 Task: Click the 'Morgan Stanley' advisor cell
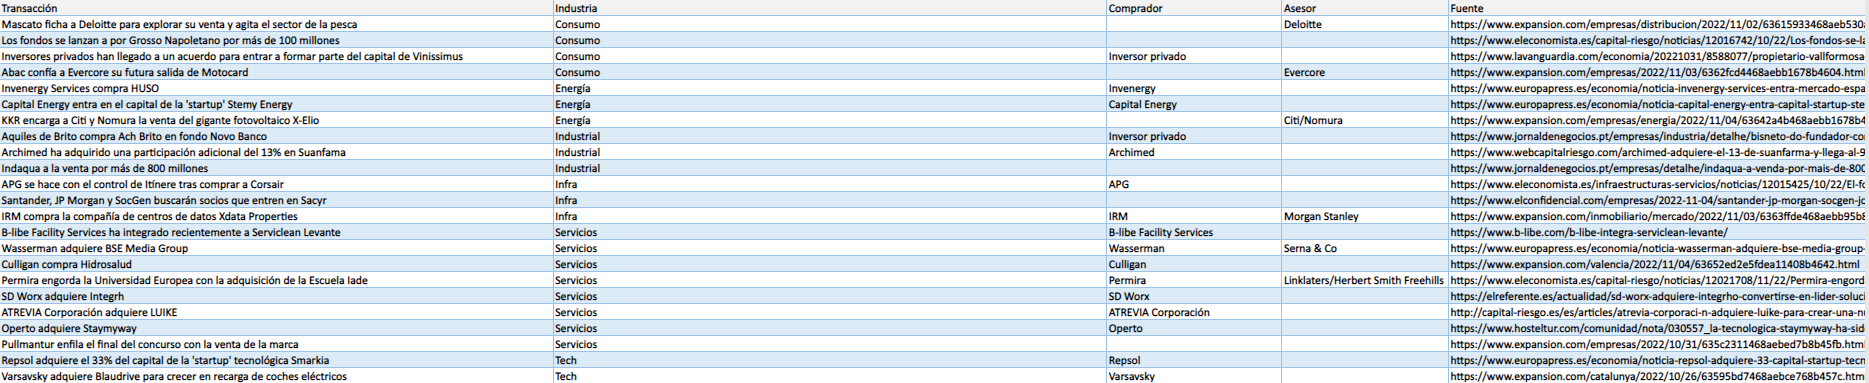tap(1365, 216)
